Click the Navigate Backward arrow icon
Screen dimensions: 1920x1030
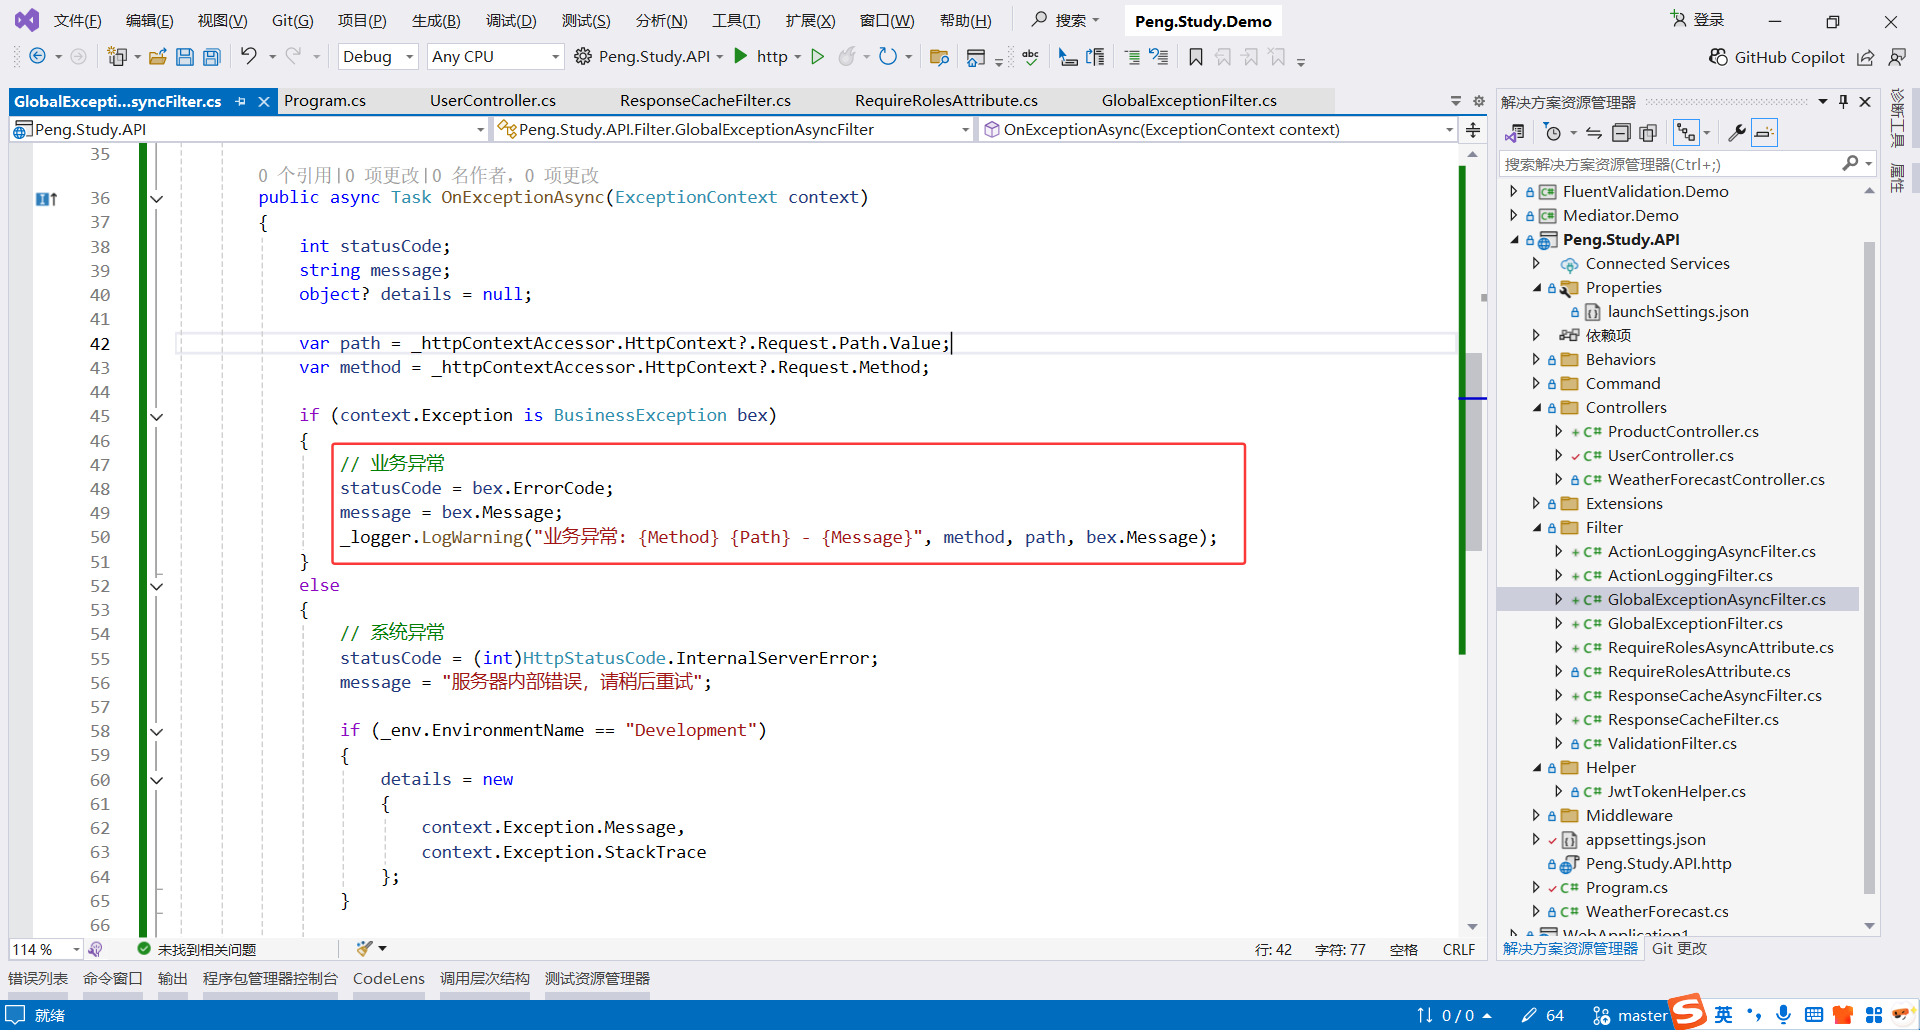pos(37,57)
